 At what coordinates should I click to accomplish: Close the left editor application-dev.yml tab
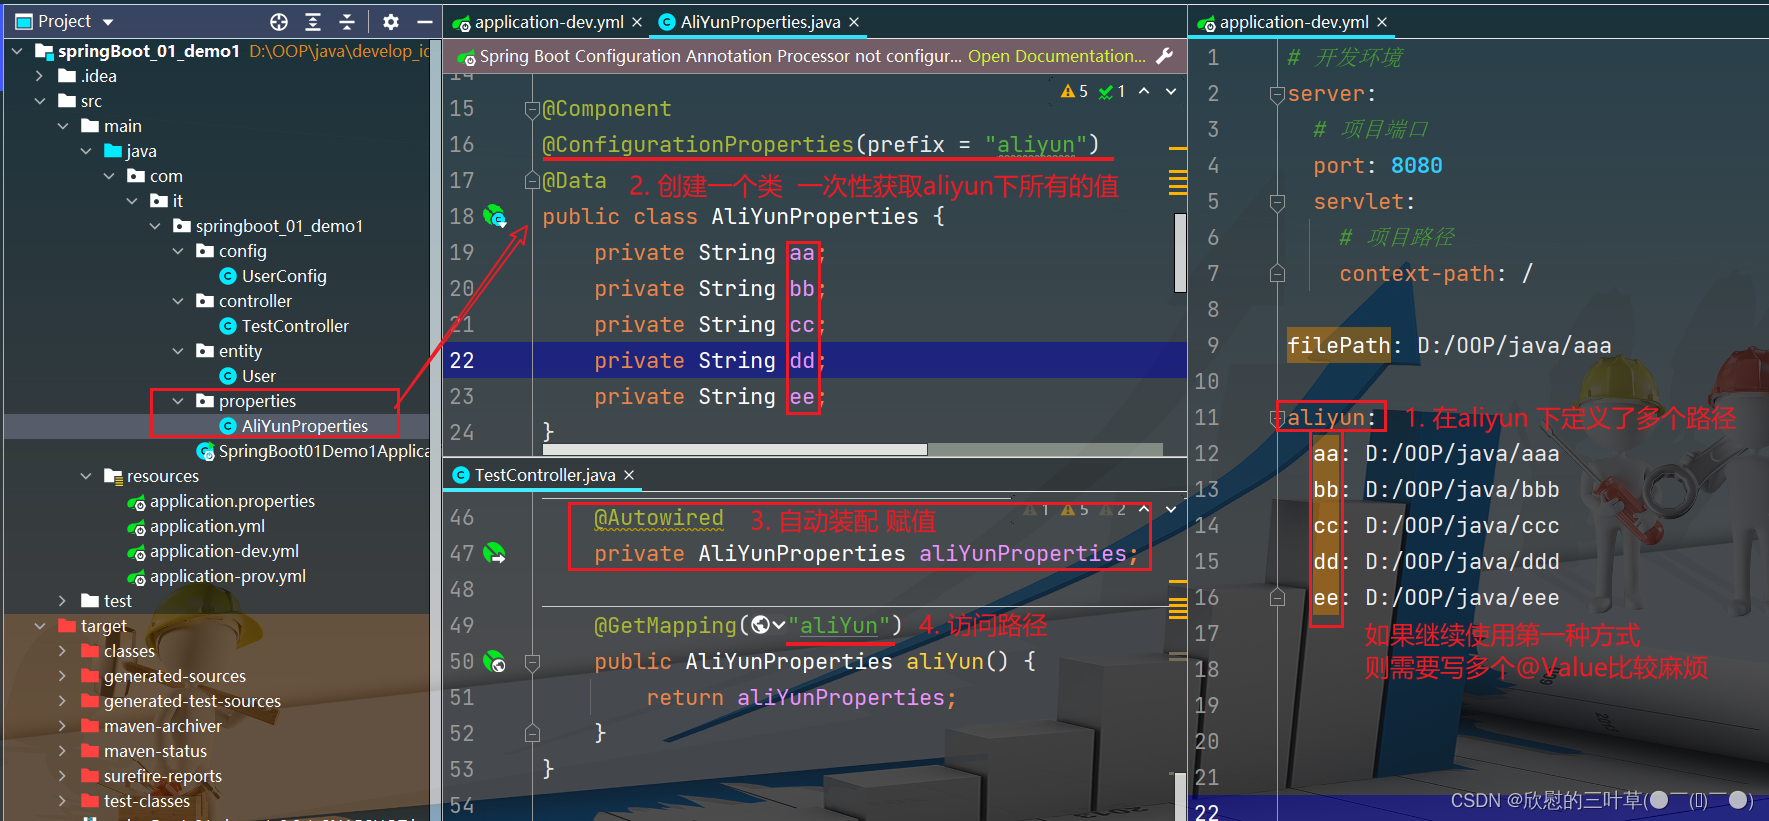pos(637,22)
